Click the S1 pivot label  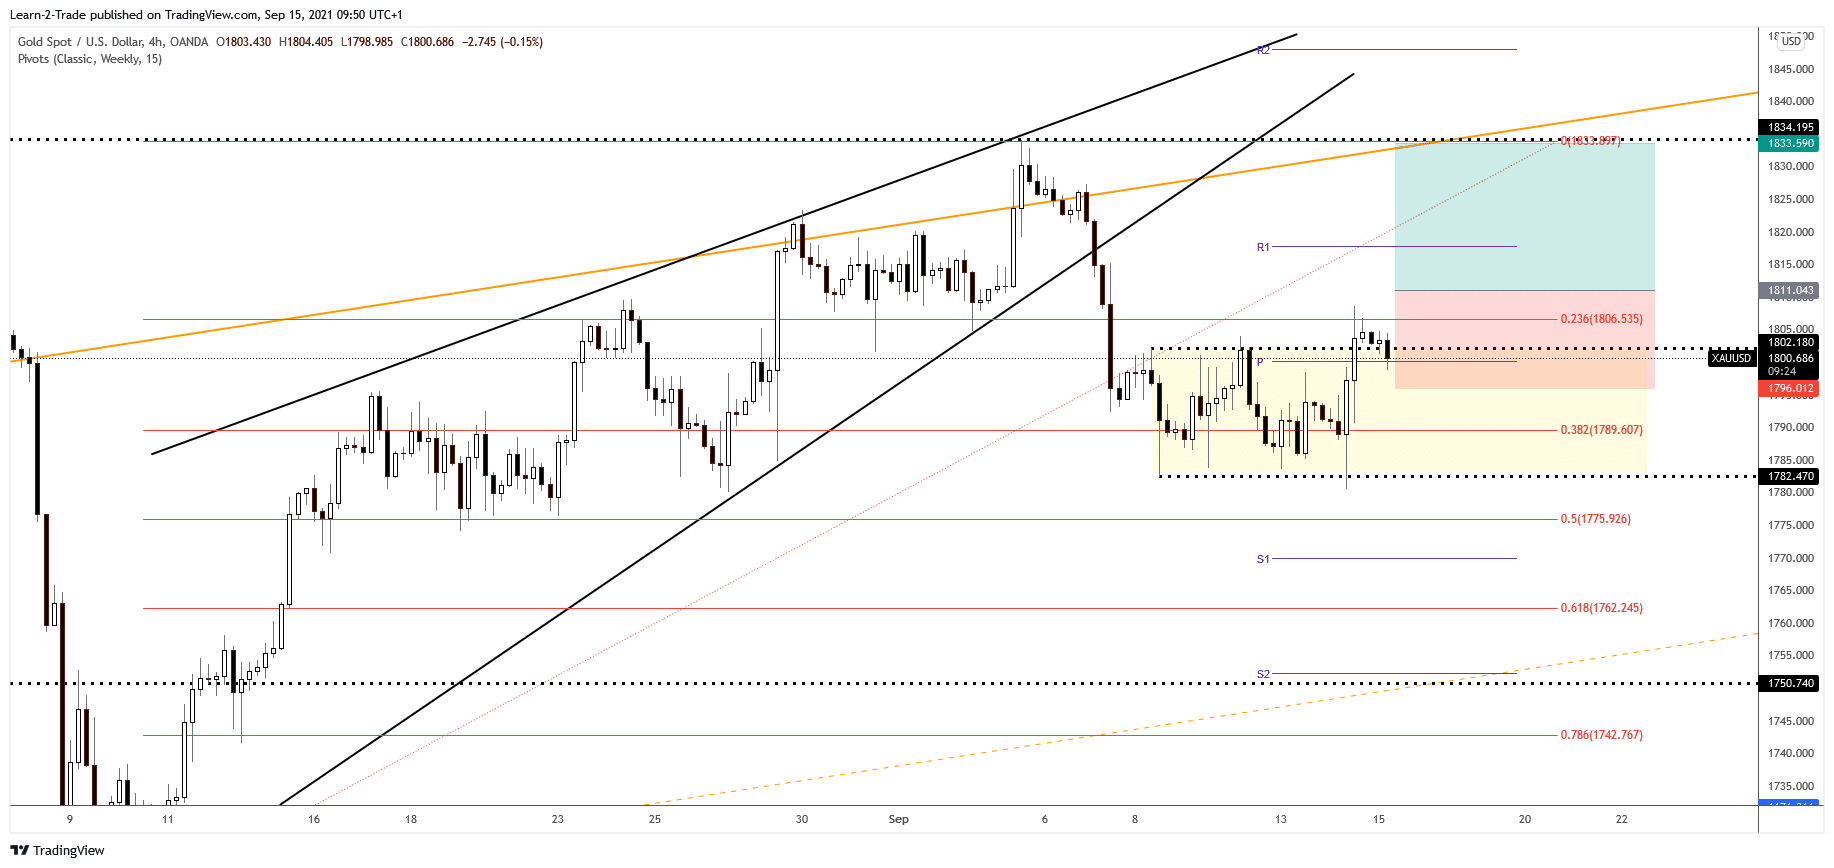1263,559
